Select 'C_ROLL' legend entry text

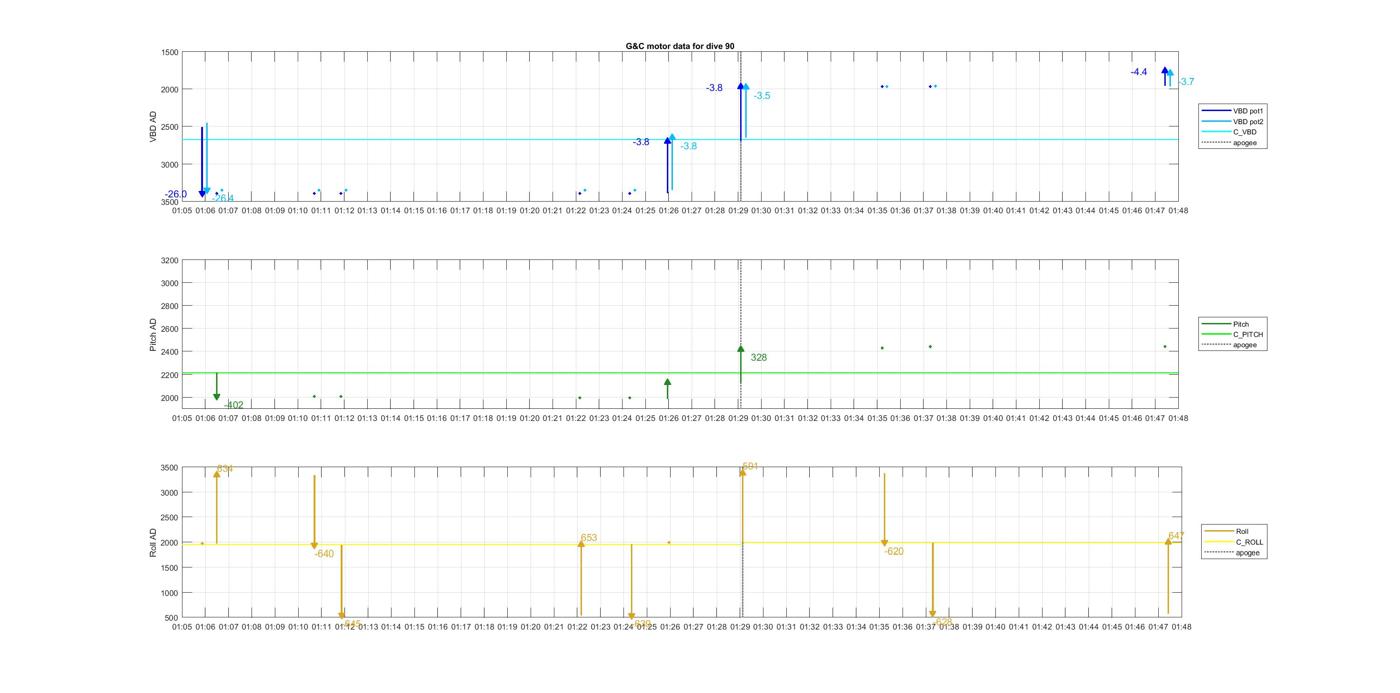pos(1250,542)
